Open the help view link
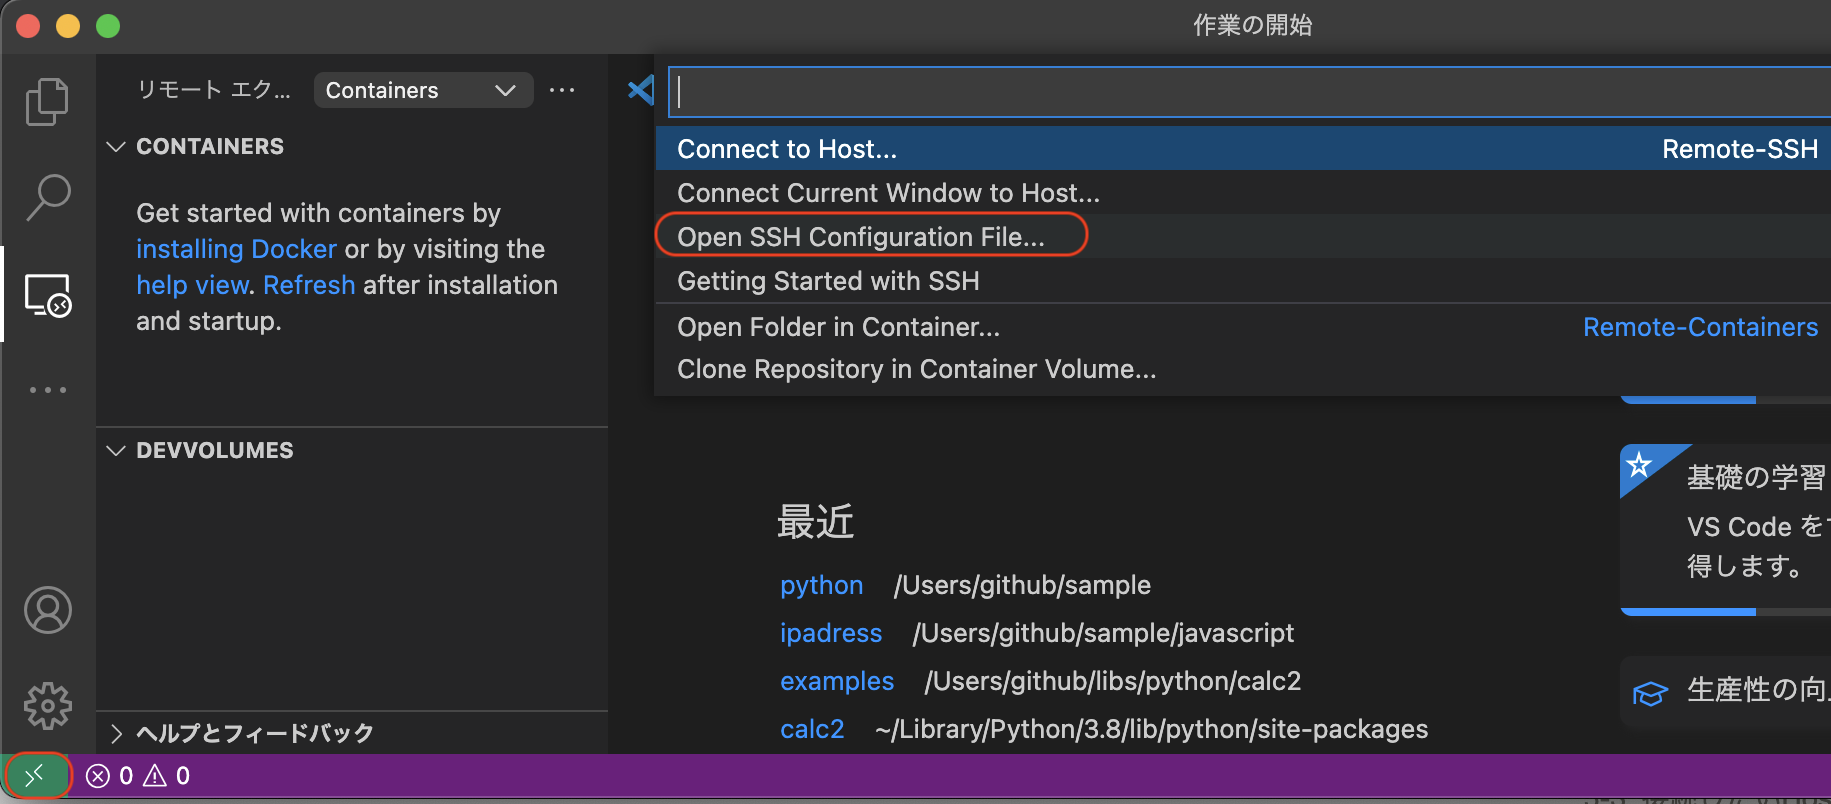Image resolution: width=1831 pixels, height=804 pixels. pos(192,285)
